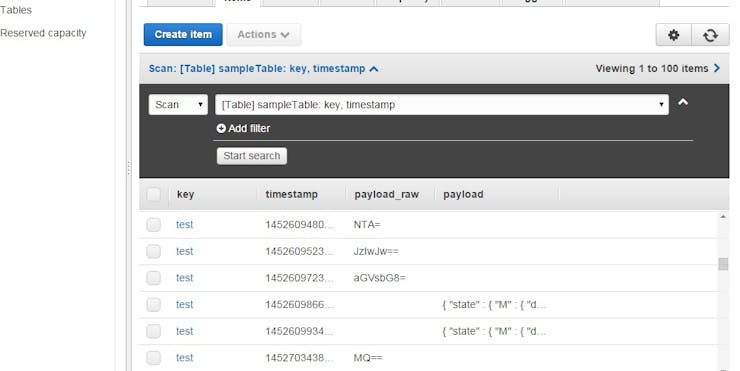
Task: Click the MQ== payload_raw value
Action: pyautogui.click(x=368, y=358)
